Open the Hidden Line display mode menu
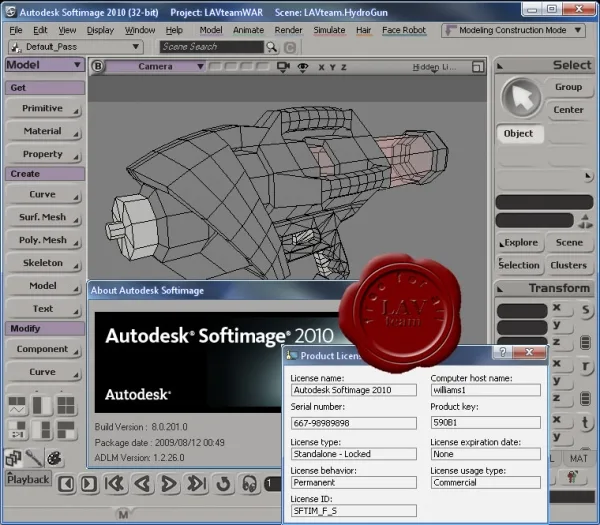This screenshot has height=525, width=600. coord(434,67)
